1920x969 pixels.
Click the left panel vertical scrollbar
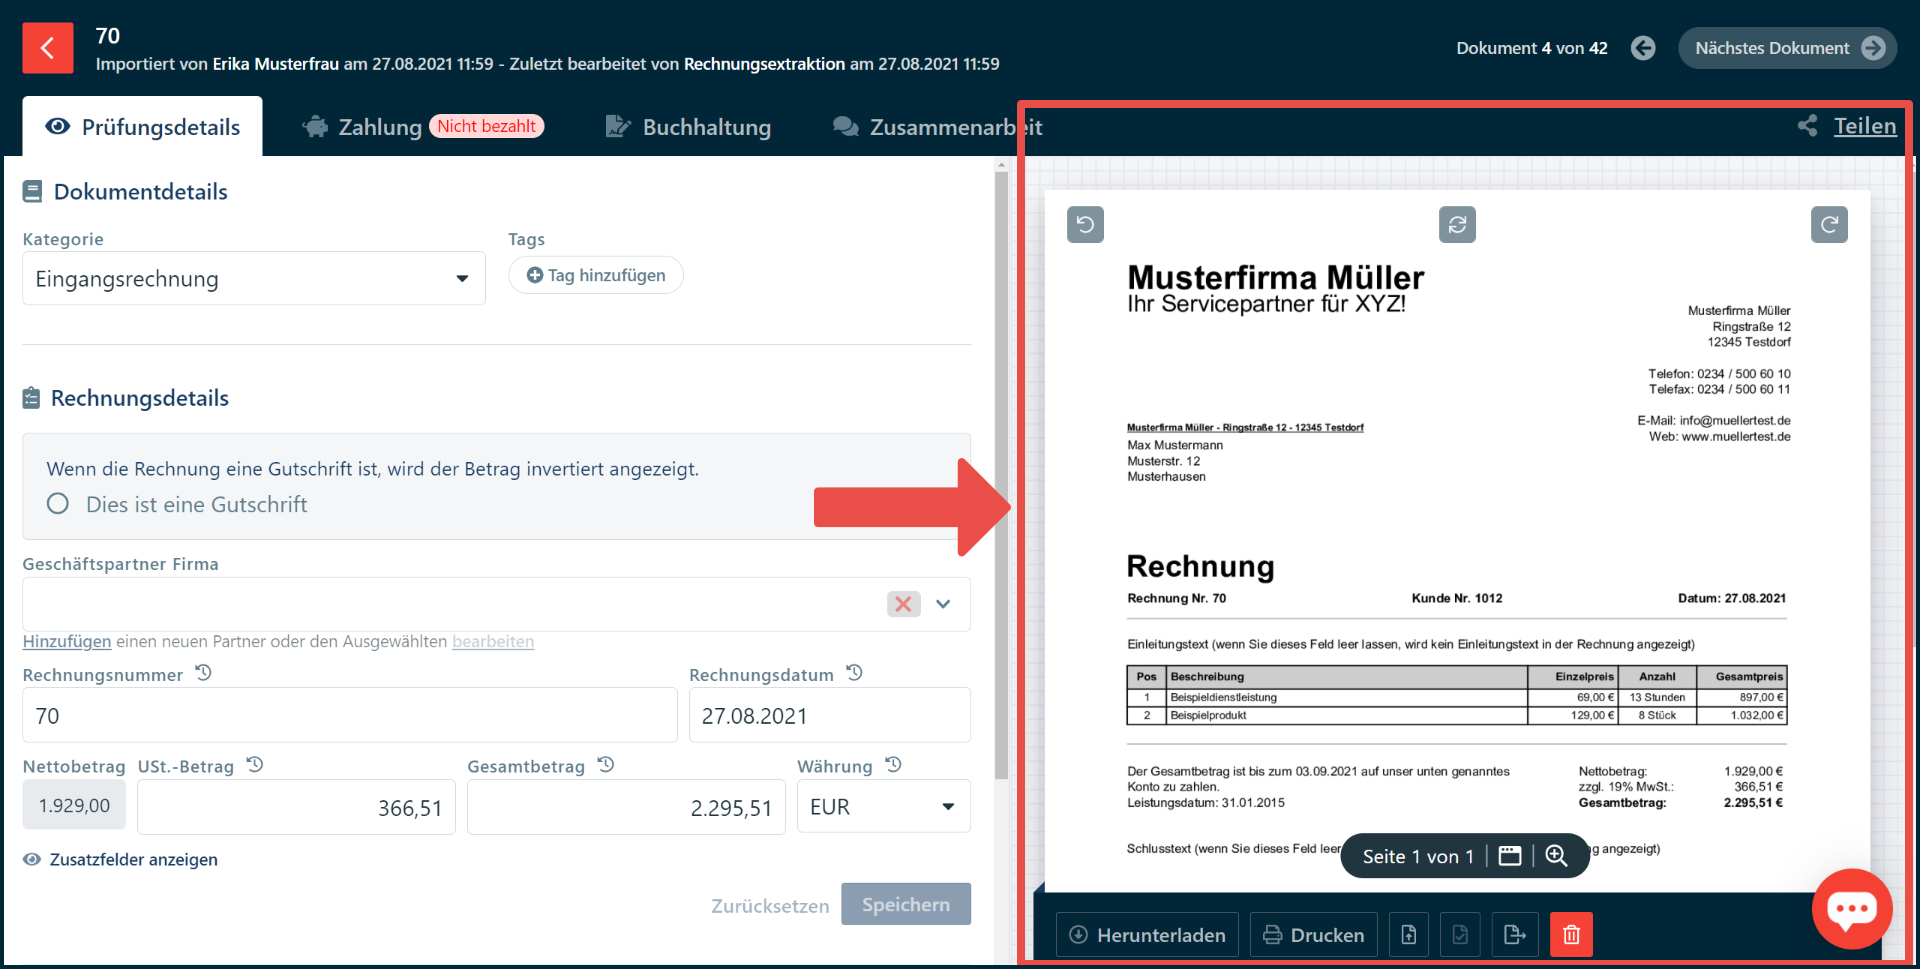(x=1001, y=480)
